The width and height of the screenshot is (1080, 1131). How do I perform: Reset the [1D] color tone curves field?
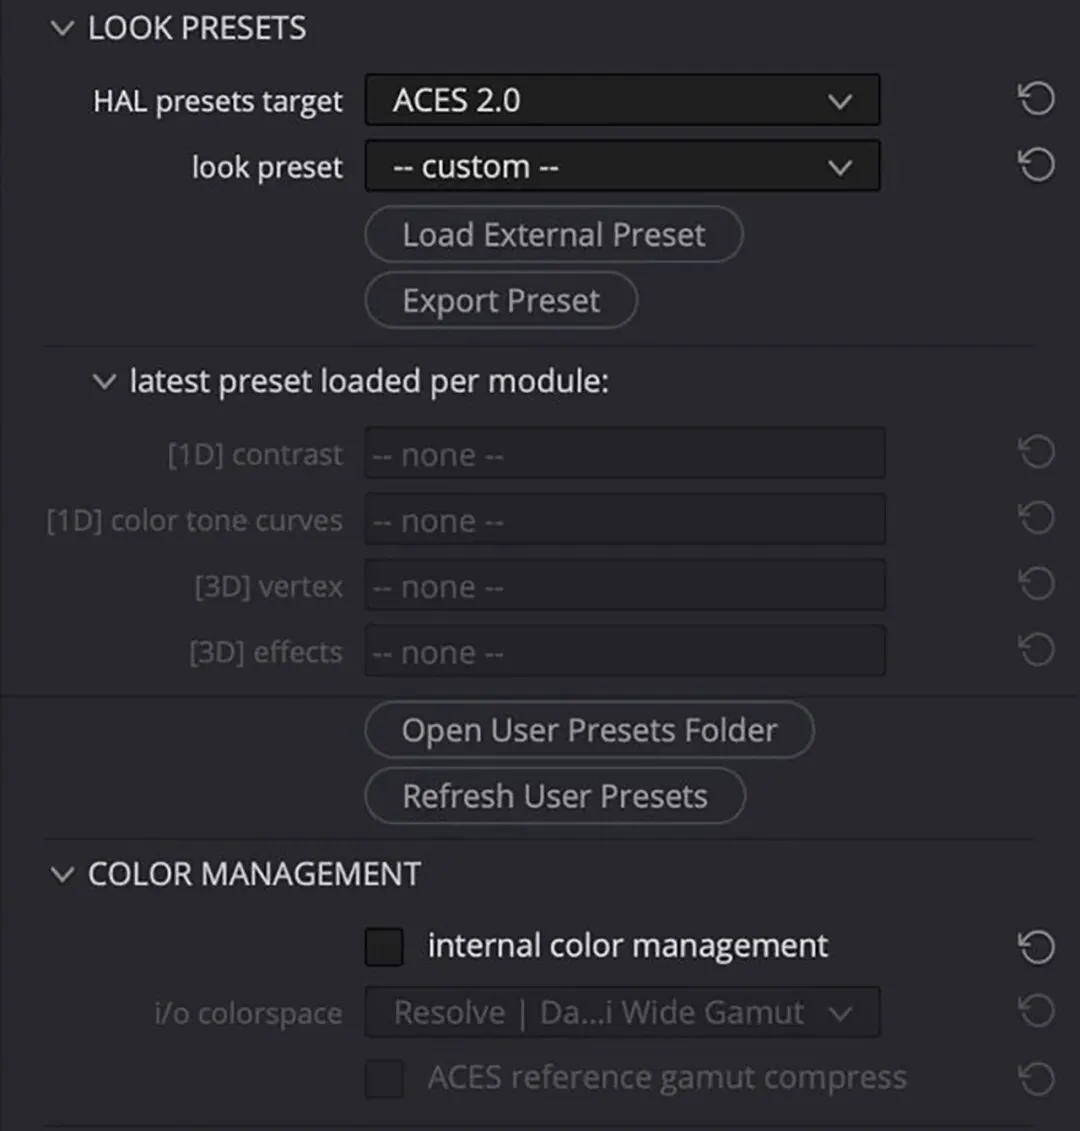click(1036, 519)
